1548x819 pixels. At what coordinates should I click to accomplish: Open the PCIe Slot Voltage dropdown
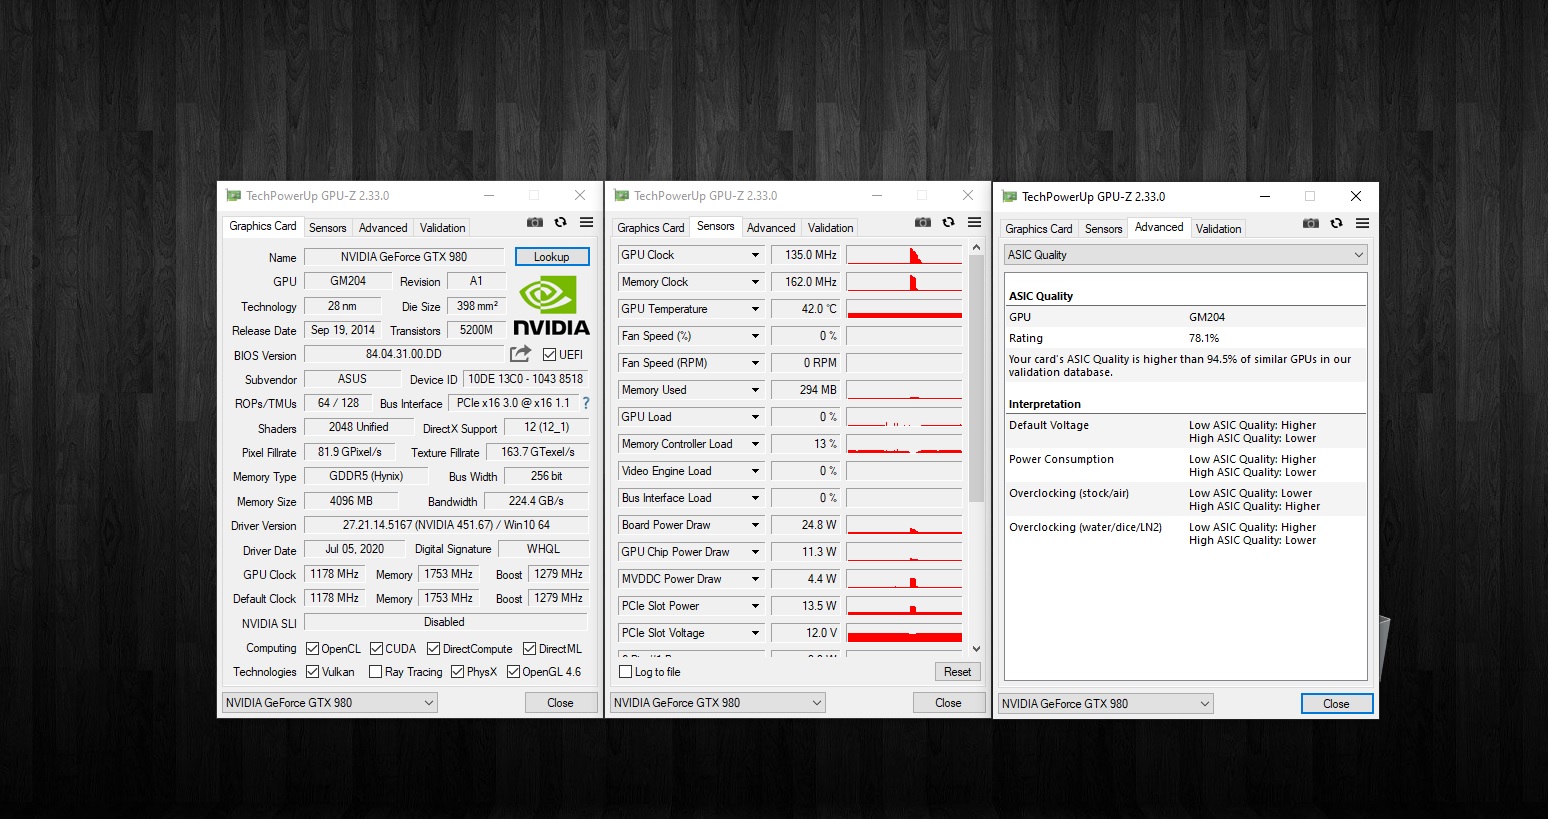(755, 633)
